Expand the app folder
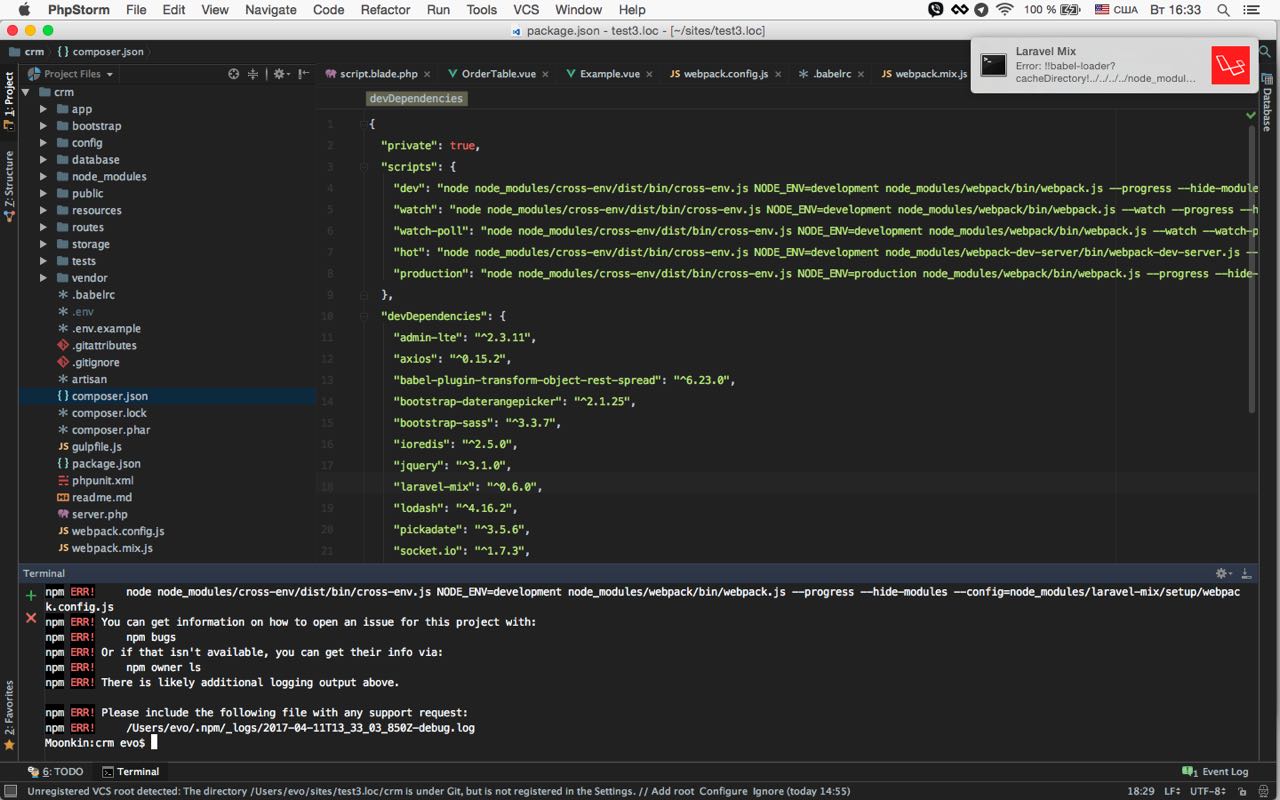1280x800 pixels. tap(43, 109)
